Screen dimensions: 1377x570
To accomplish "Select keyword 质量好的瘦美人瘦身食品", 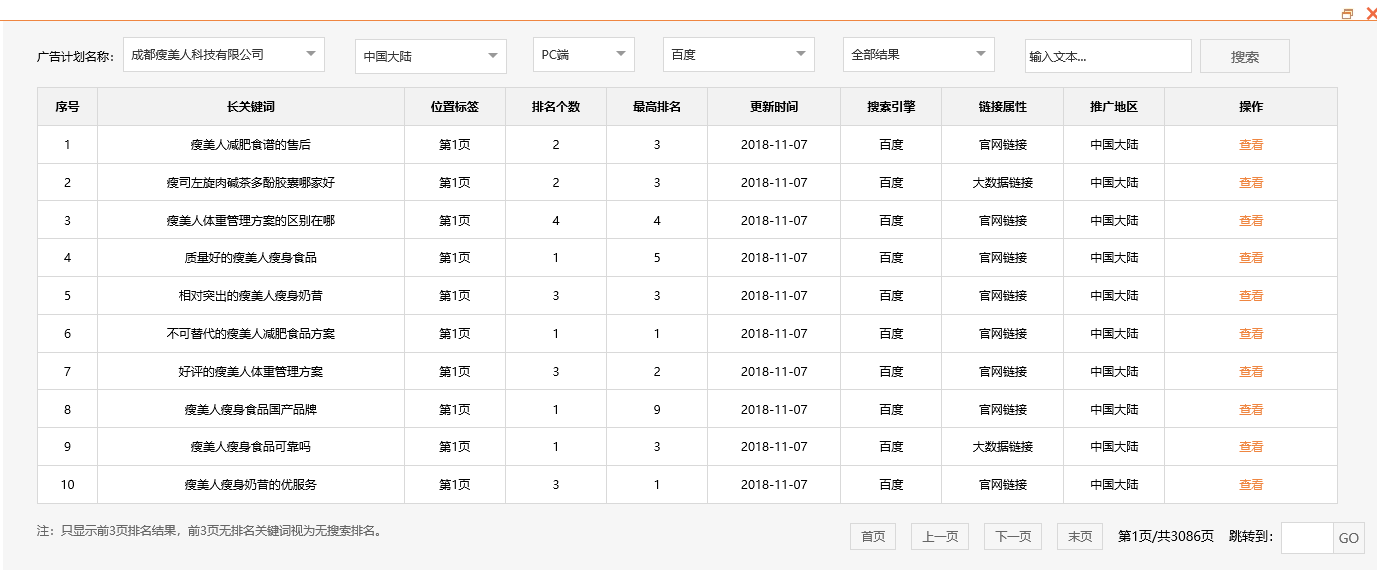I will click(251, 257).
